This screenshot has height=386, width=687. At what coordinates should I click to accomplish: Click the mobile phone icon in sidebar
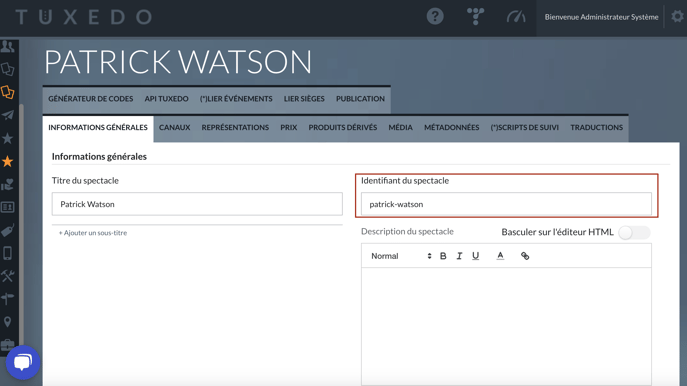pyautogui.click(x=7, y=253)
